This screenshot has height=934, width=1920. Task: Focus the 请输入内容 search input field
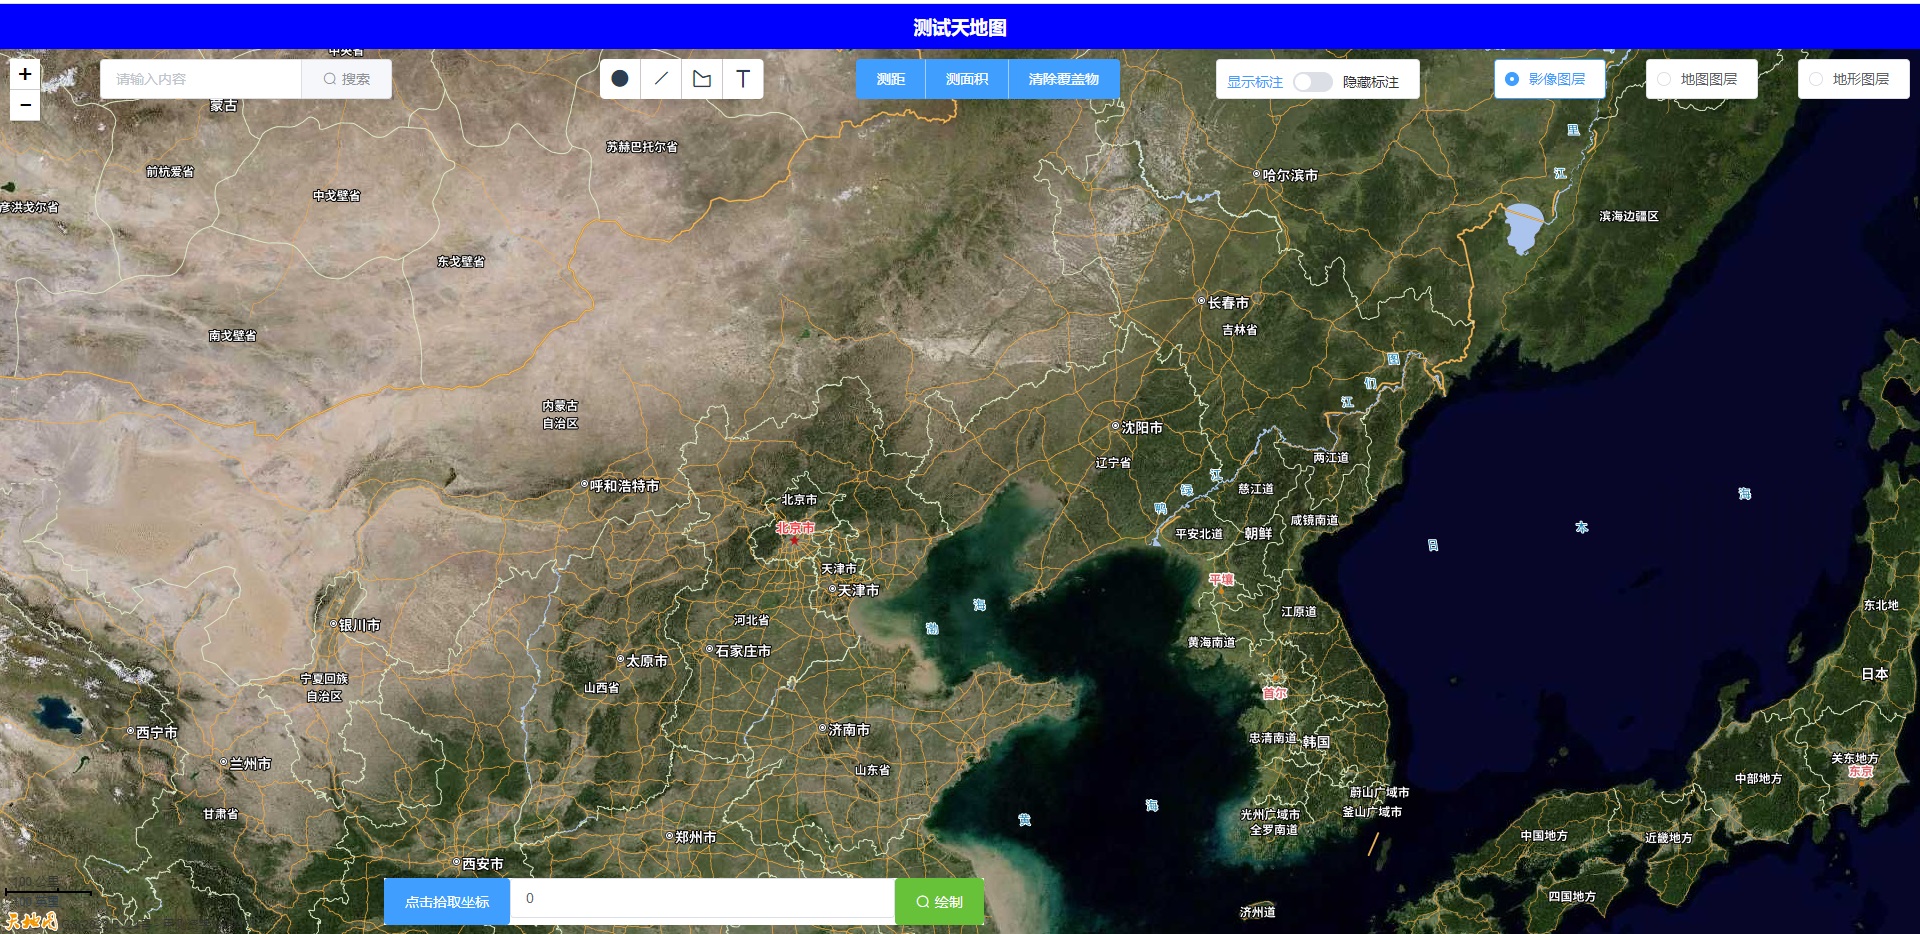[x=201, y=79]
